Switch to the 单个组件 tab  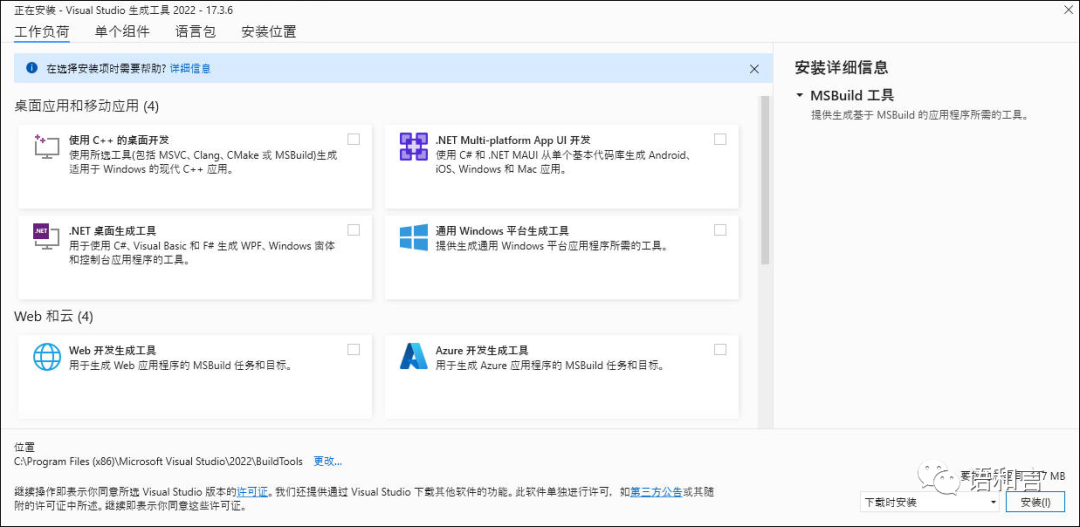click(123, 31)
